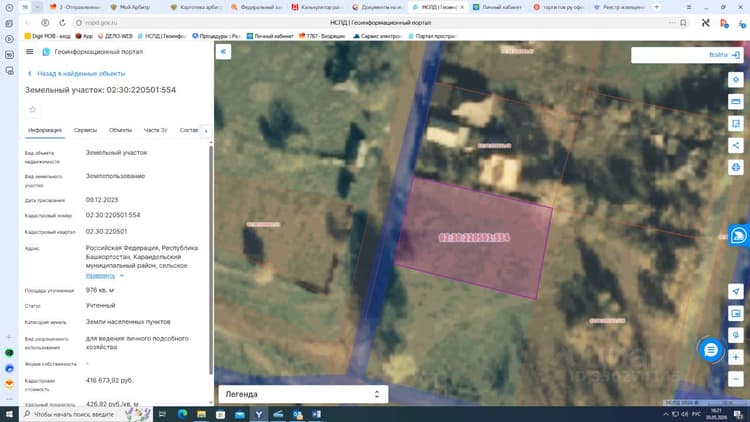This screenshot has height=422, width=750.
Task: Open the print map icon
Action: pos(736,167)
